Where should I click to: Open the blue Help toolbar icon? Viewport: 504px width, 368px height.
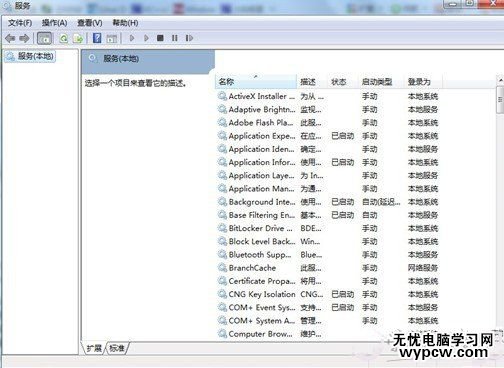(97, 38)
